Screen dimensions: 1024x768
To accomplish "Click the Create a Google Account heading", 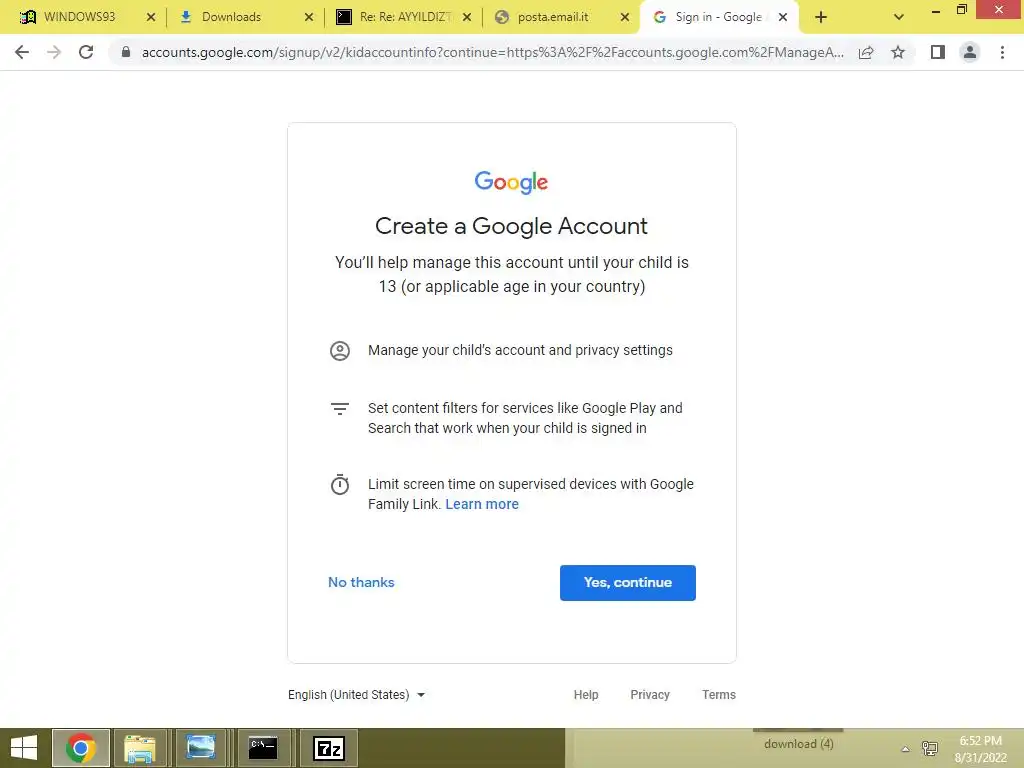I will tap(511, 226).
